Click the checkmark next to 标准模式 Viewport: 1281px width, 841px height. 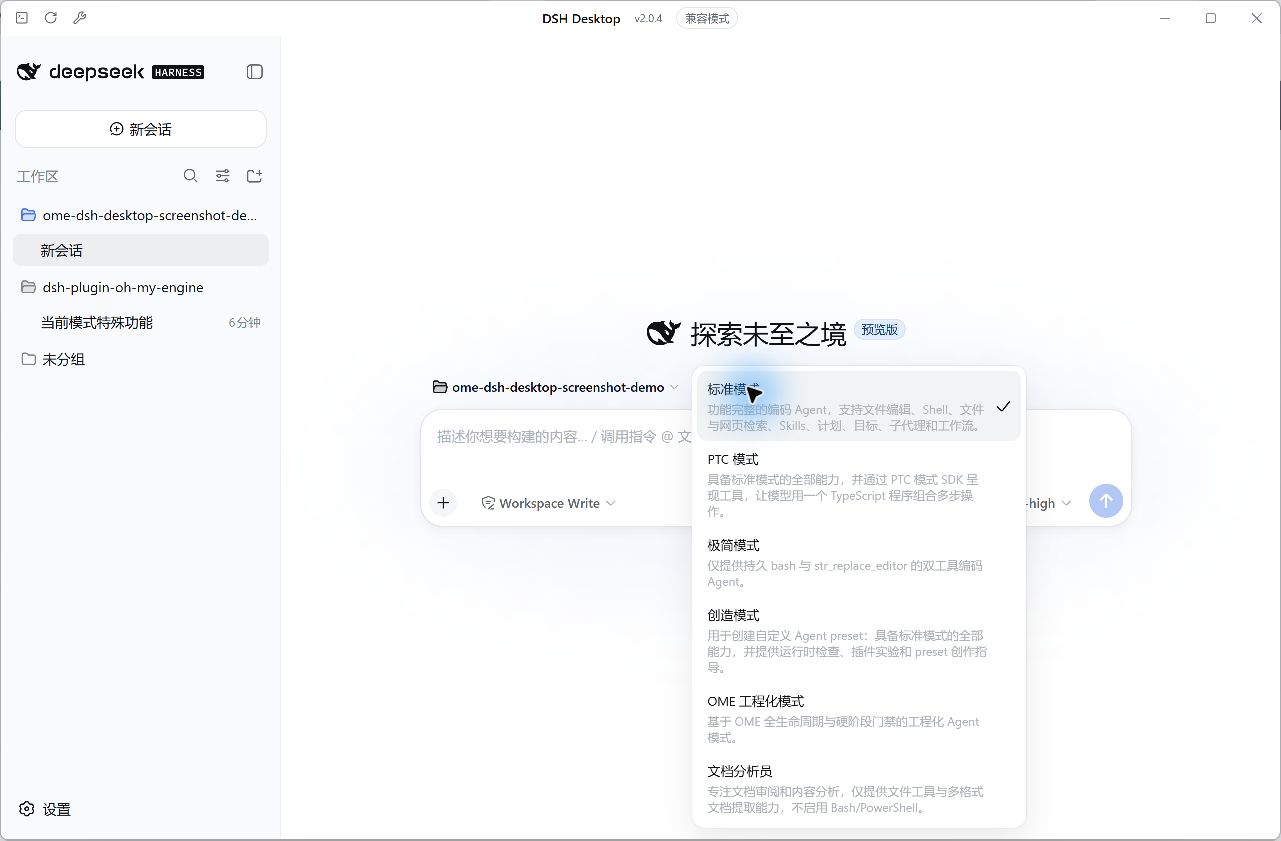click(x=1003, y=407)
